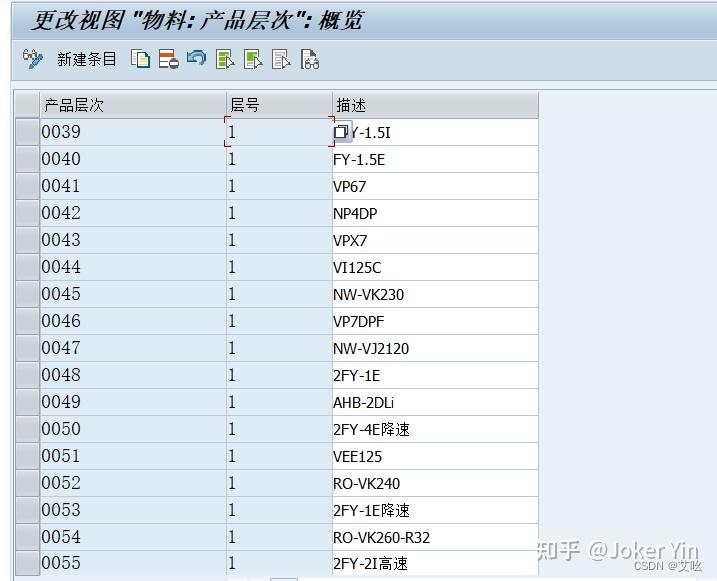Viewport: 717px width, 581px height.
Task: Click the NW-VJ2120 description field
Action: pyautogui.click(x=435, y=348)
